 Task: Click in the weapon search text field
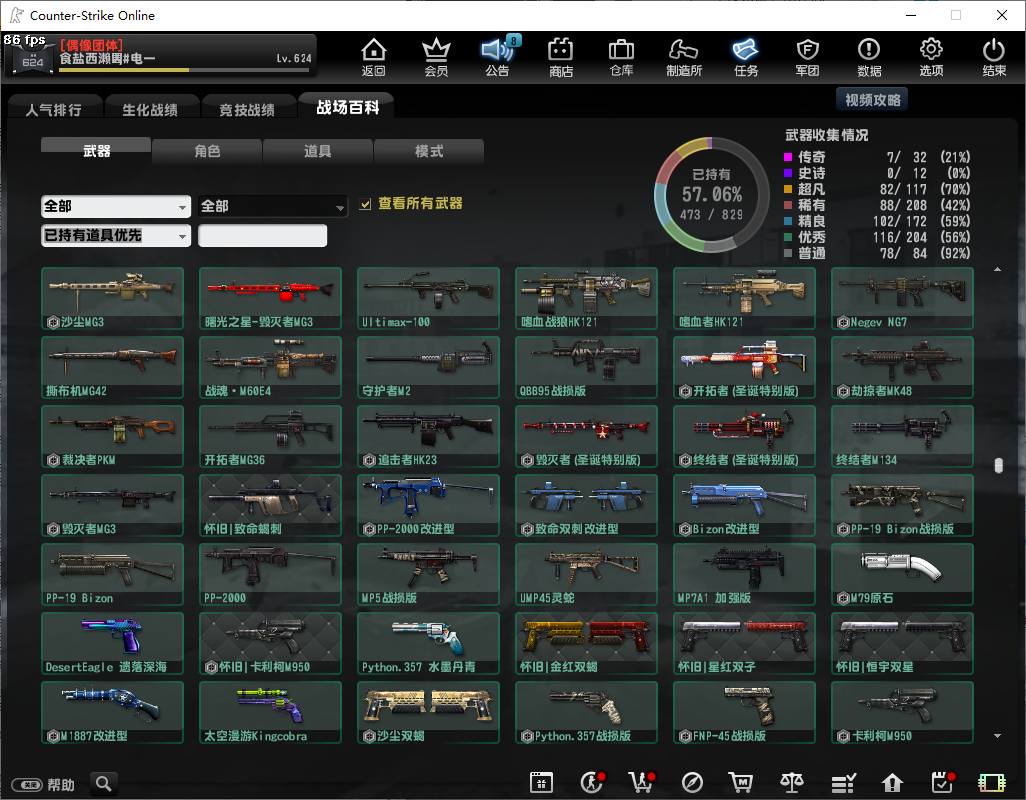pyautogui.click(x=262, y=235)
